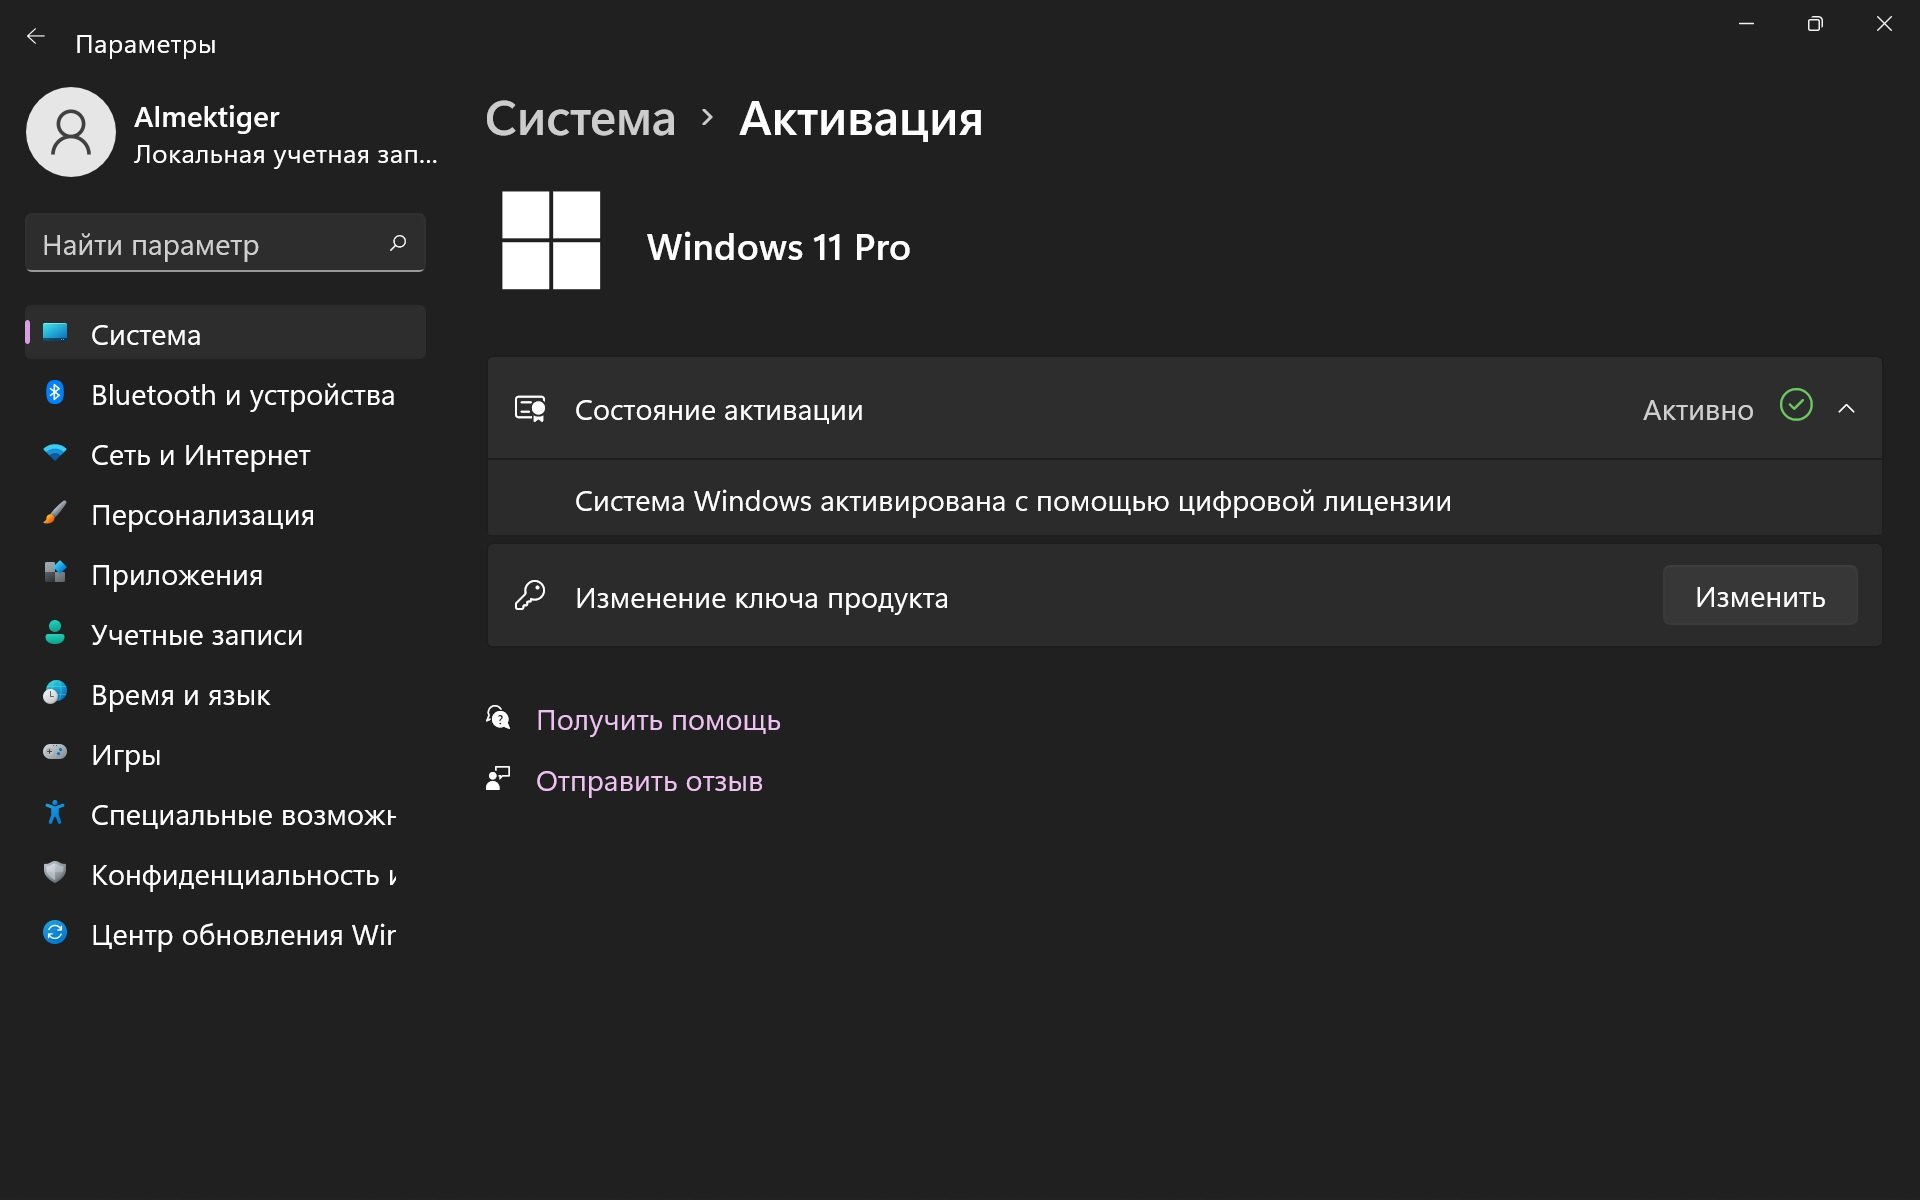
Task: Open Время и язык settings
Action: pos(225,694)
